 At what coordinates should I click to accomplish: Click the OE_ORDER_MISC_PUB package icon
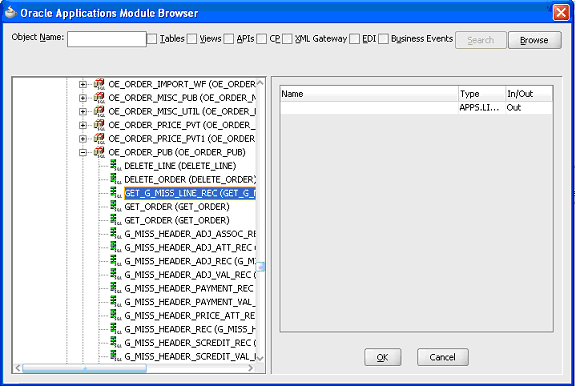pos(99,98)
